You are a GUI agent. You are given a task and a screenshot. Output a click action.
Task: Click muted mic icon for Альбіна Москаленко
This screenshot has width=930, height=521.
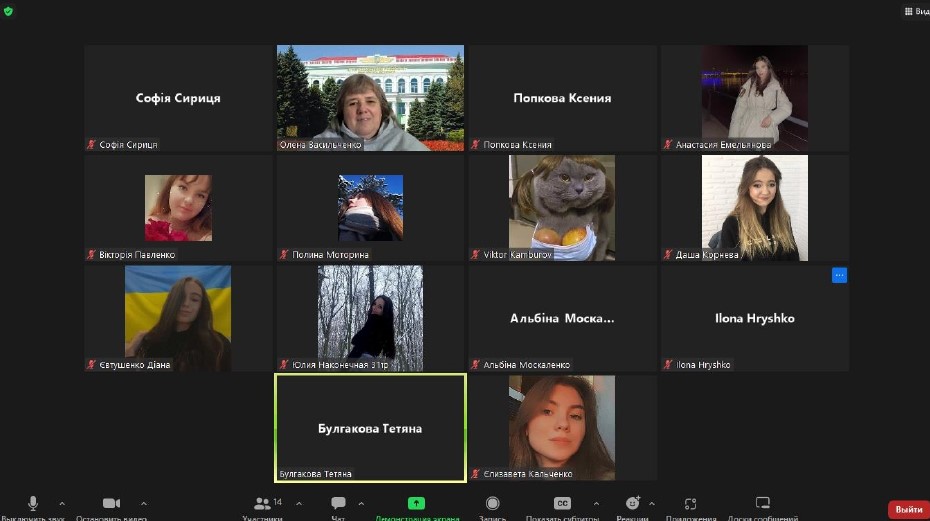(476, 364)
